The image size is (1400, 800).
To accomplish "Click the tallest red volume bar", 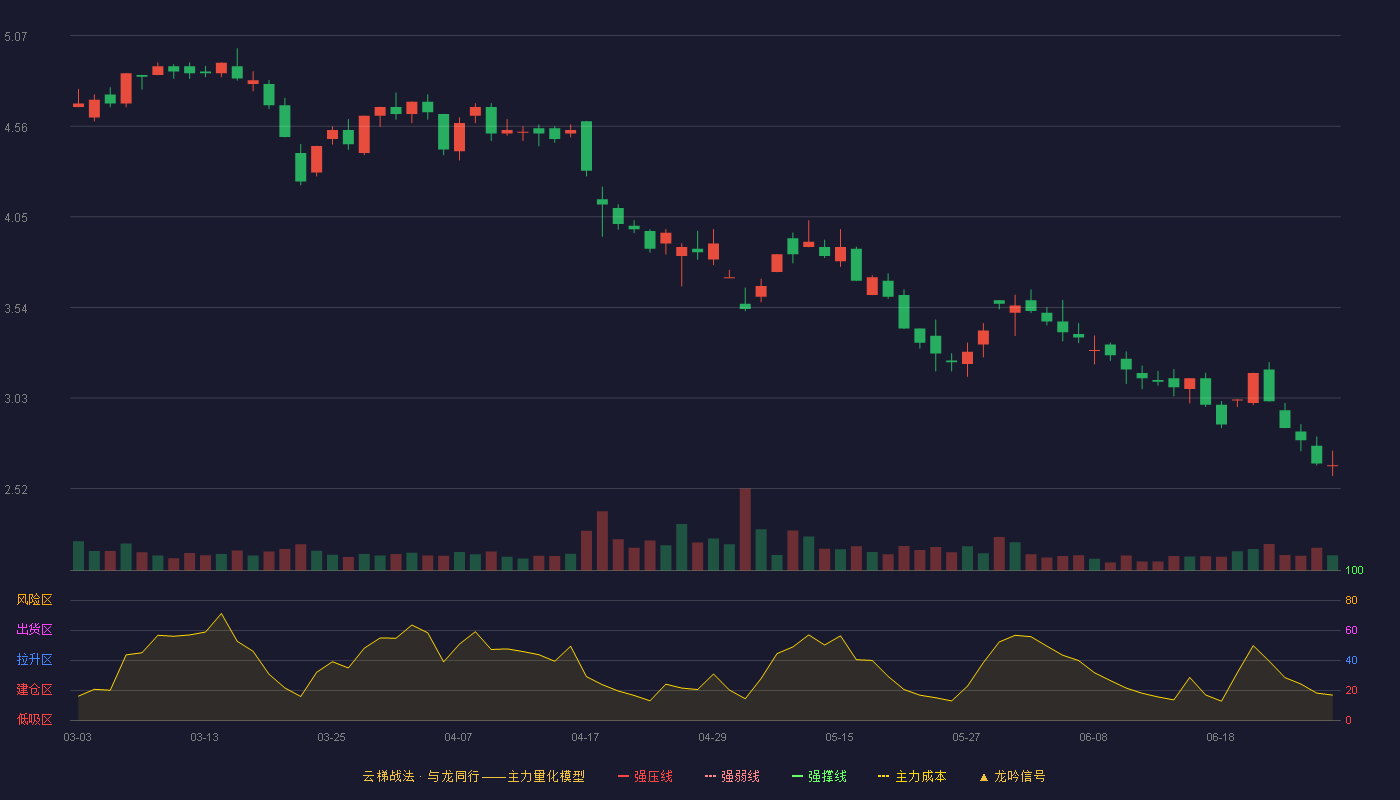I will [x=745, y=529].
